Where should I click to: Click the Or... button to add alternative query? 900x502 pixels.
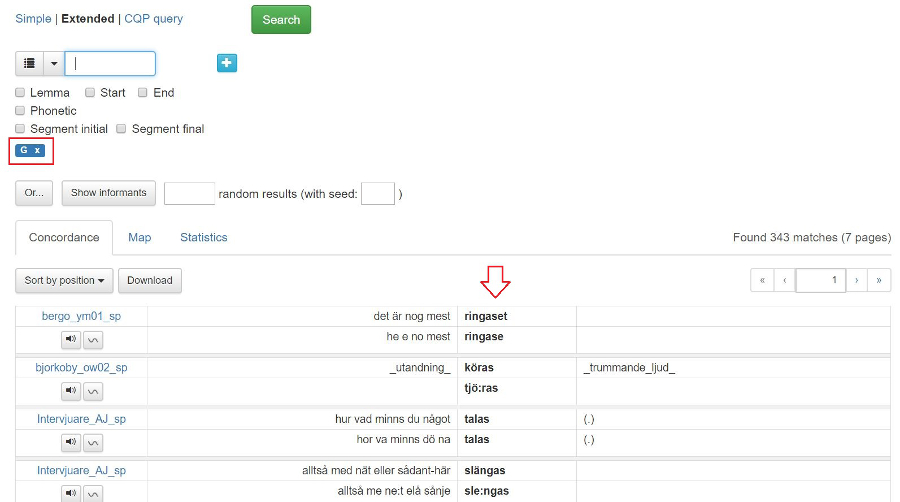tap(35, 193)
